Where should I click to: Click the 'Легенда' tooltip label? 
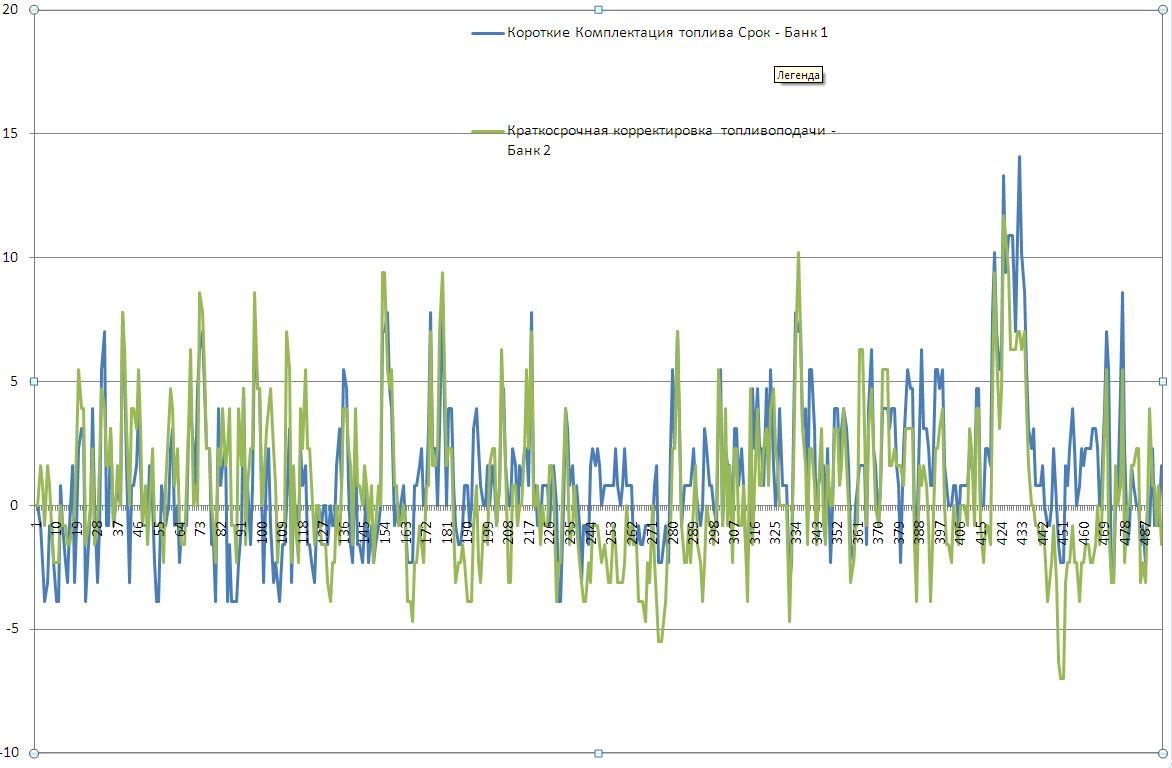[x=798, y=75]
